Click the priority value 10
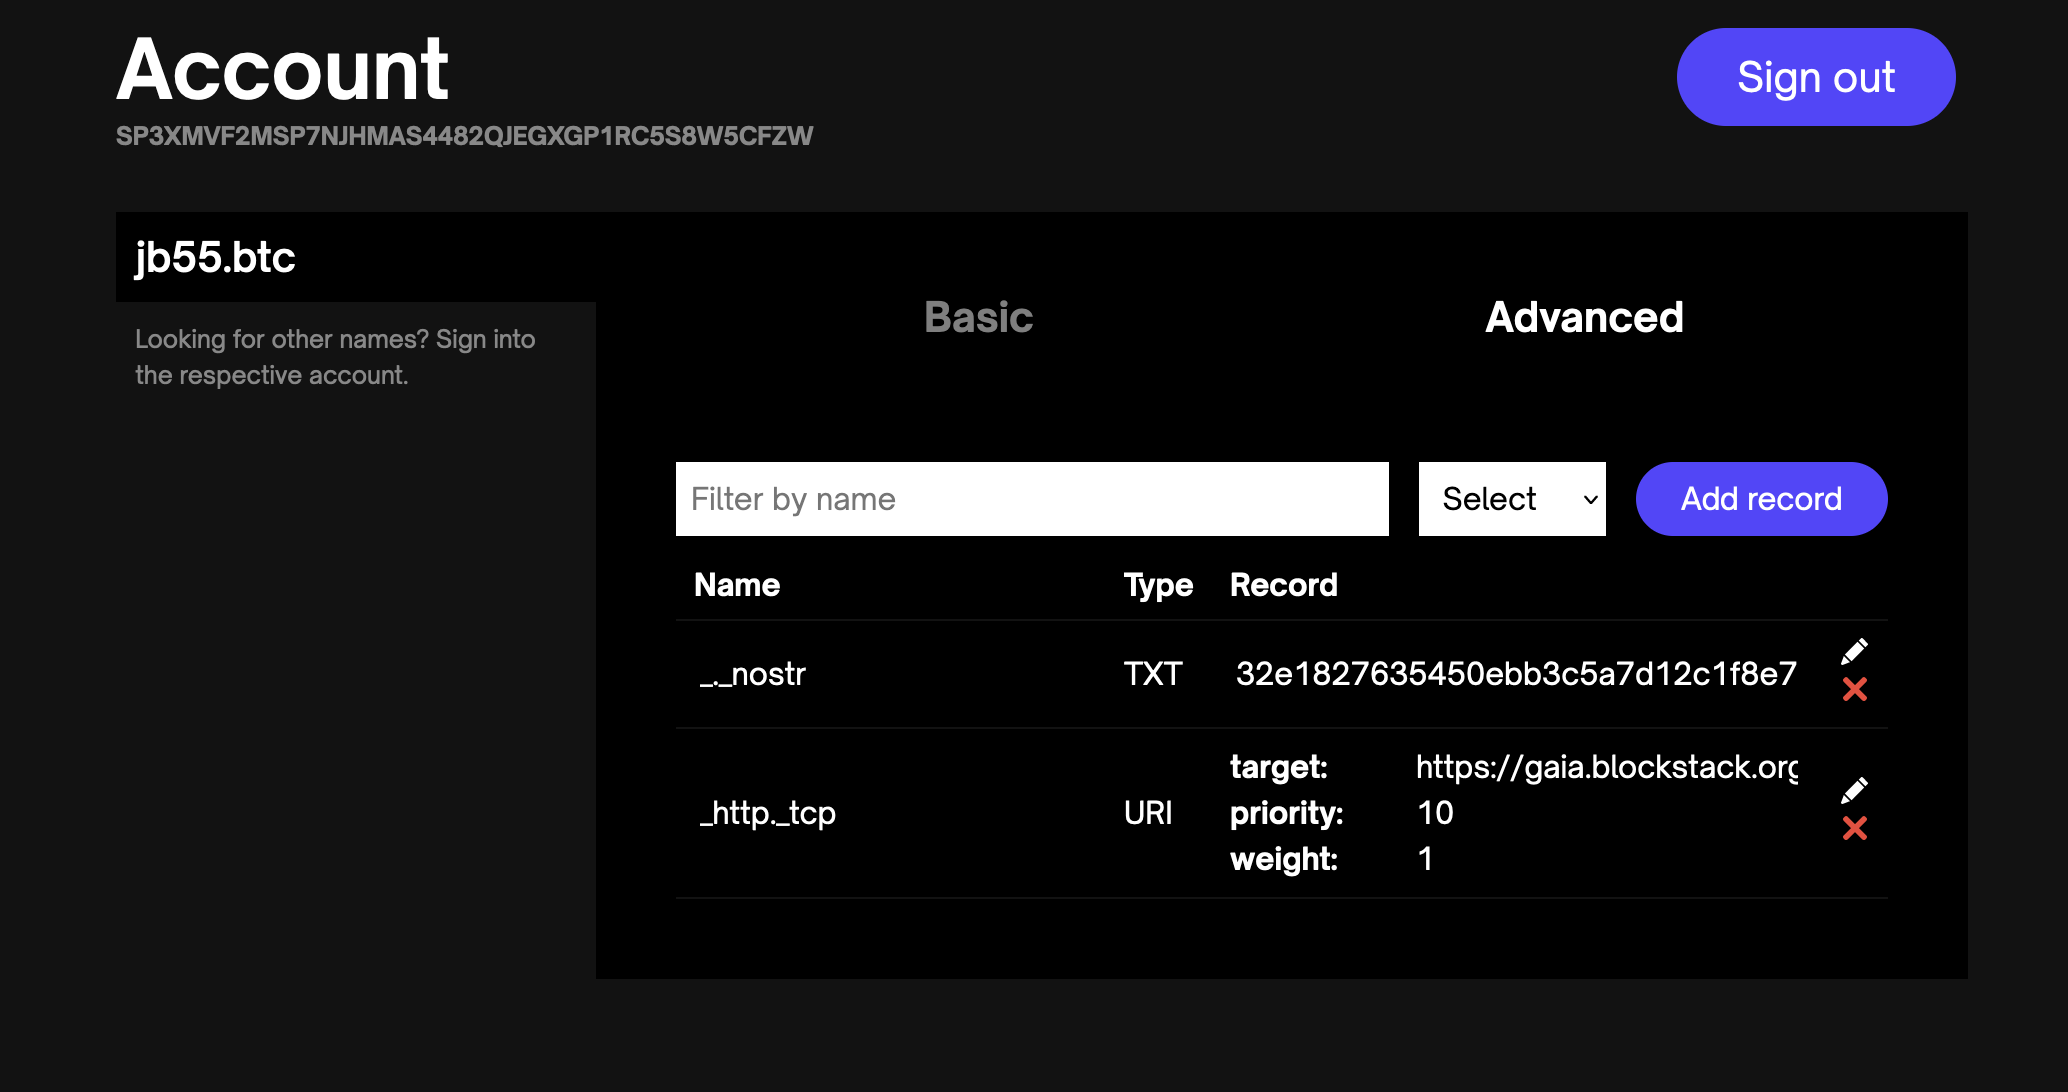The width and height of the screenshot is (2068, 1092). (x=1435, y=813)
